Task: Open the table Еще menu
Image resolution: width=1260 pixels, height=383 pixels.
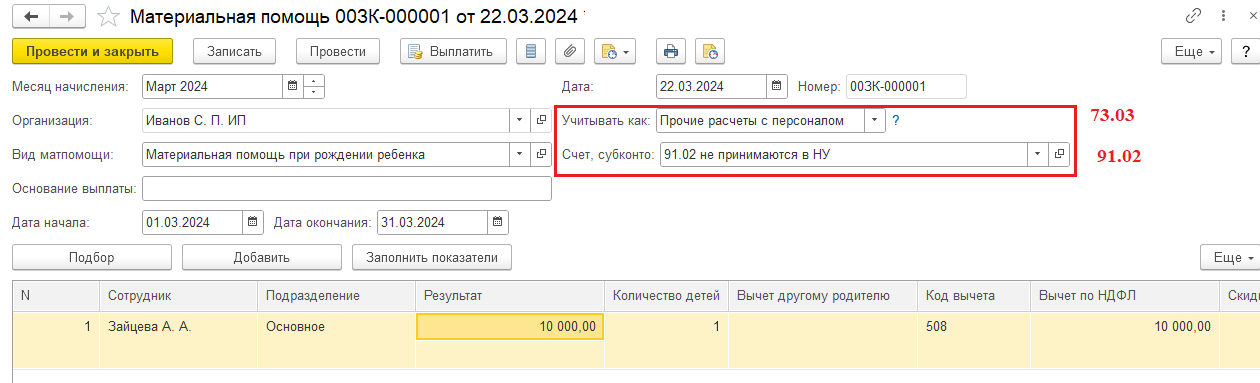Action: [x=1230, y=257]
